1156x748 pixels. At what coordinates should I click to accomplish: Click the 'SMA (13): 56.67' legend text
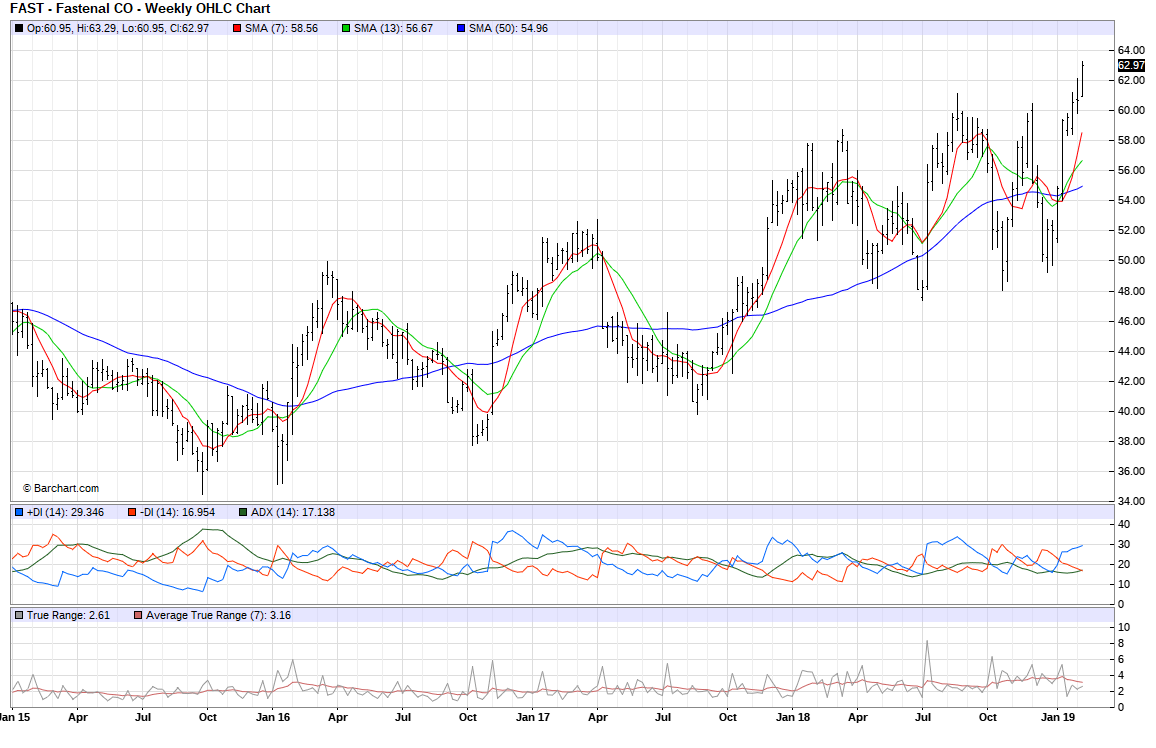click(x=394, y=29)
